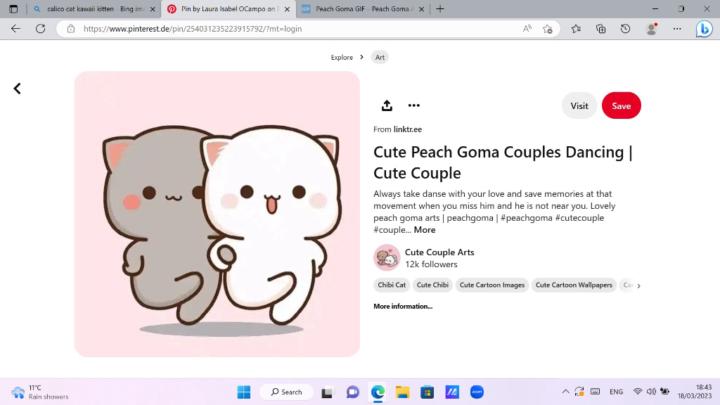Click the pin share upload icon

tap(387, 106)
